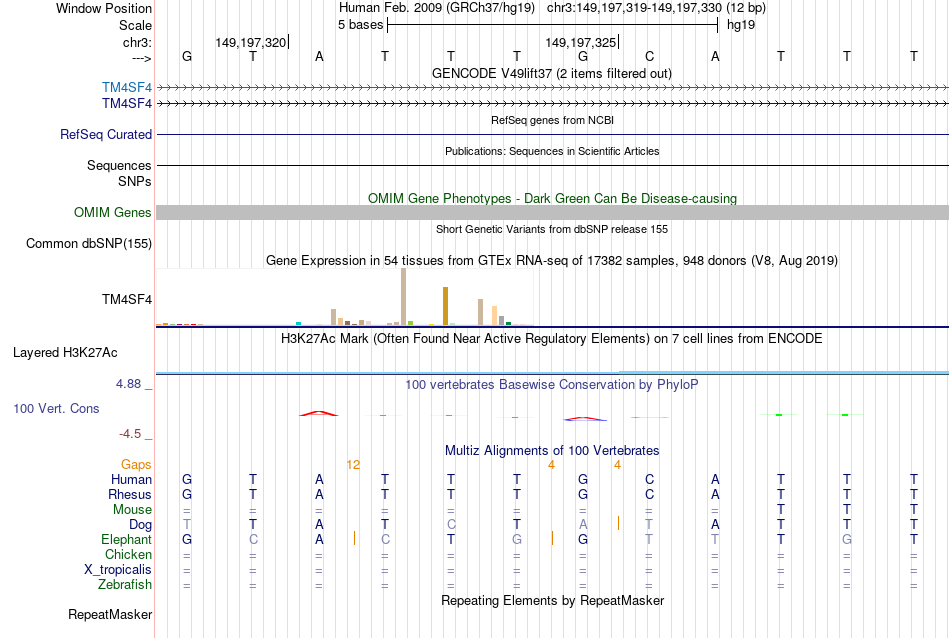Select the OMIM Genes track label

click(113, 213)
